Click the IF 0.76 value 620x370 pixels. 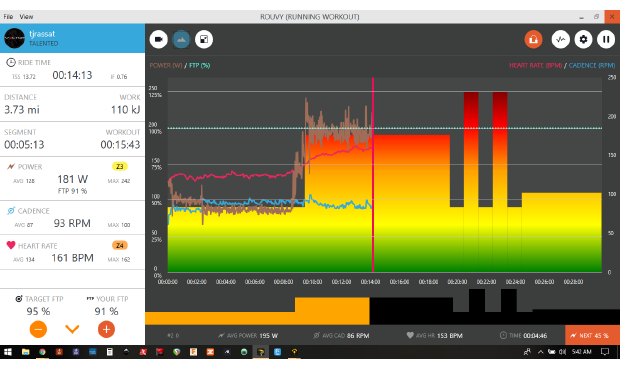coord(119,77)
